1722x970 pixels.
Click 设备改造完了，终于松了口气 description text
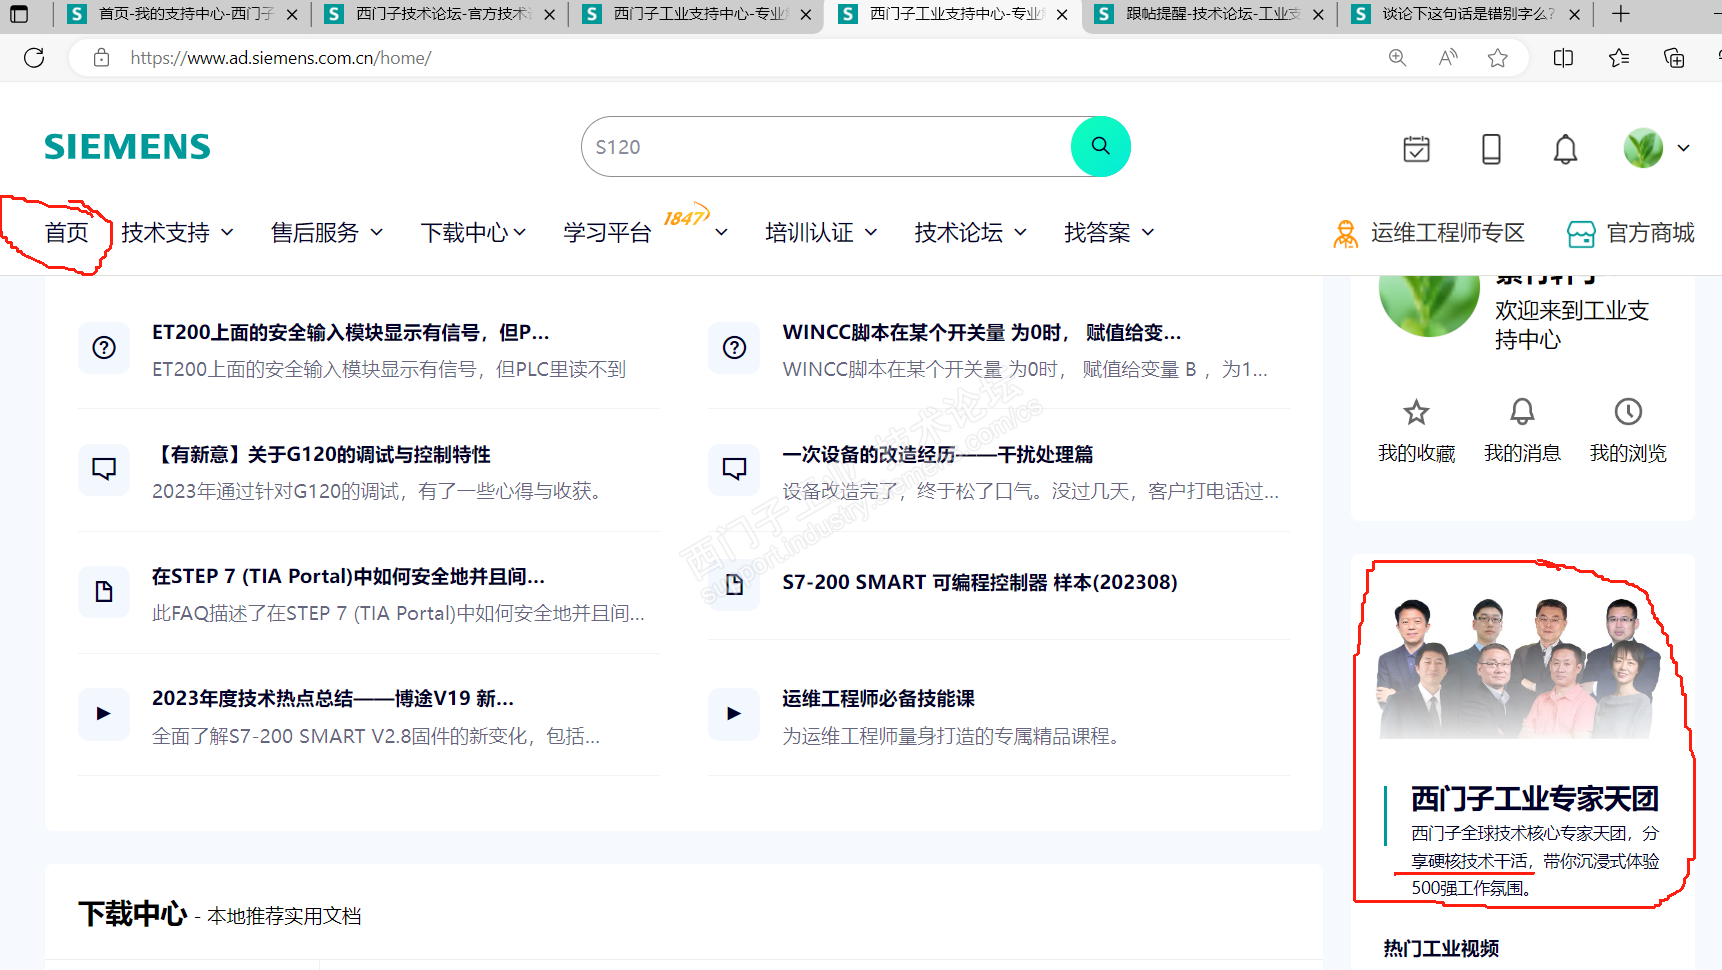point(1030,491)
